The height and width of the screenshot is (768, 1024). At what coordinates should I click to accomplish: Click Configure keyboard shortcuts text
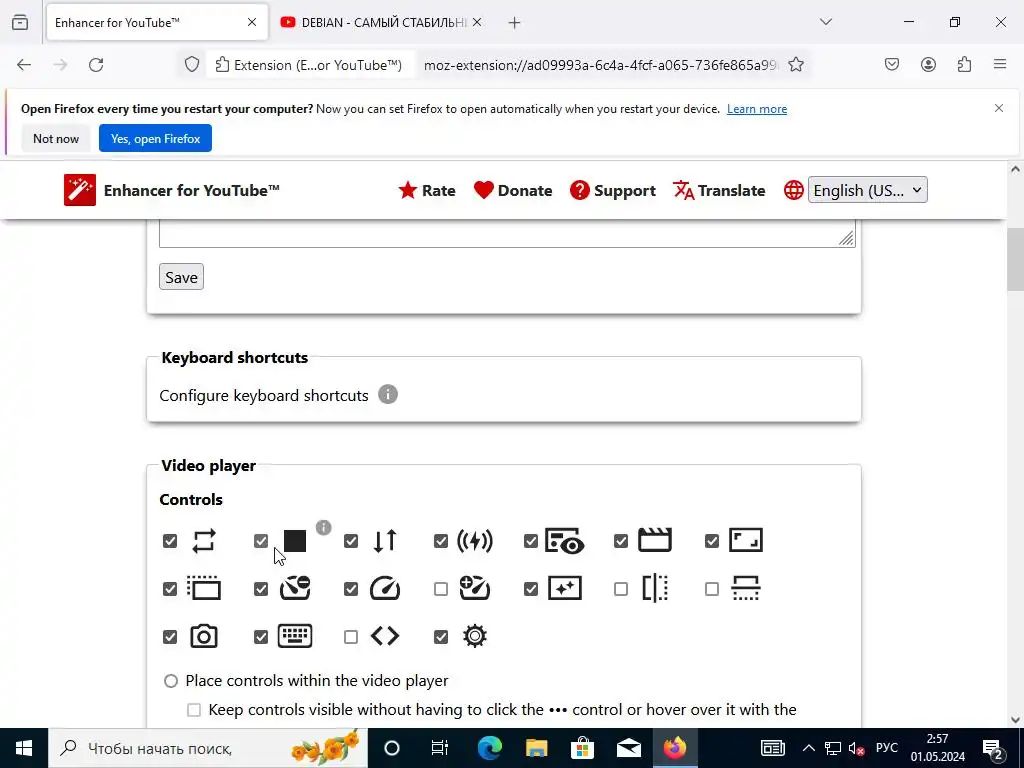[264, 396]
